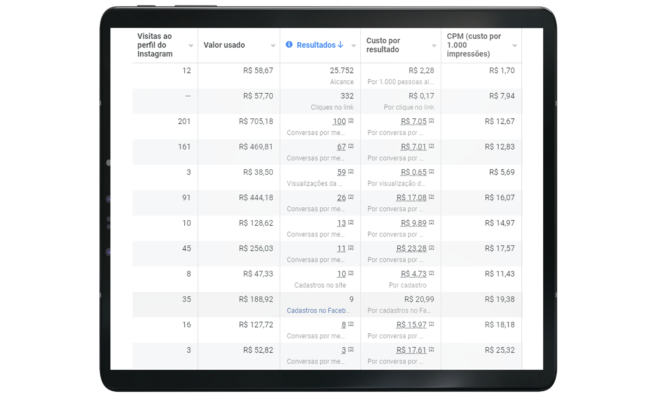Click the Valor usado column header
Viewport: 658px width, 400px height.
pyautogui.click(x=224, y=45)
